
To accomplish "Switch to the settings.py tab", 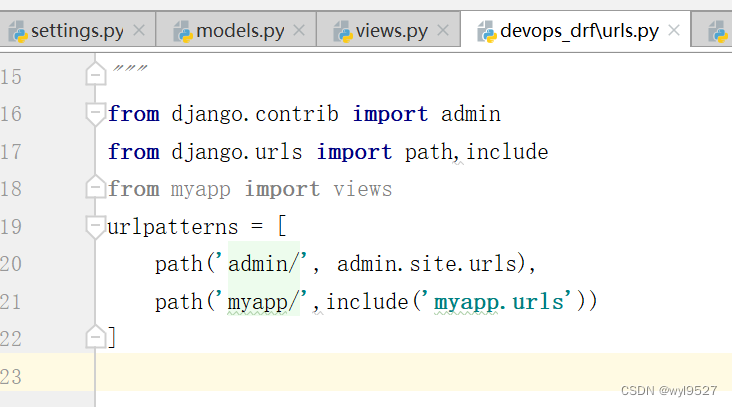I will pyautogui.click(x=77, y=31).
